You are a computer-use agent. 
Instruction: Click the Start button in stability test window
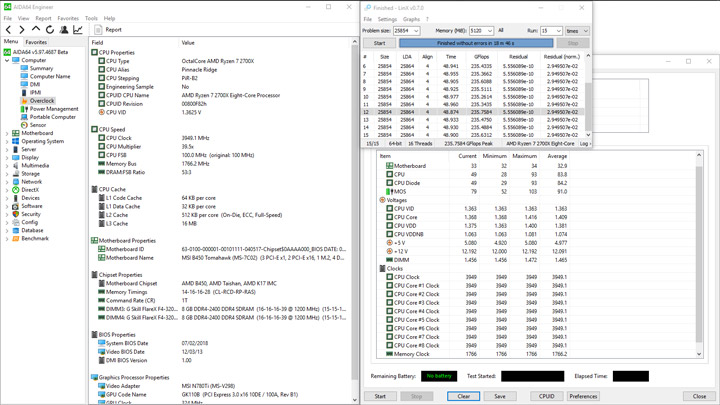click(x=380, y=396)
